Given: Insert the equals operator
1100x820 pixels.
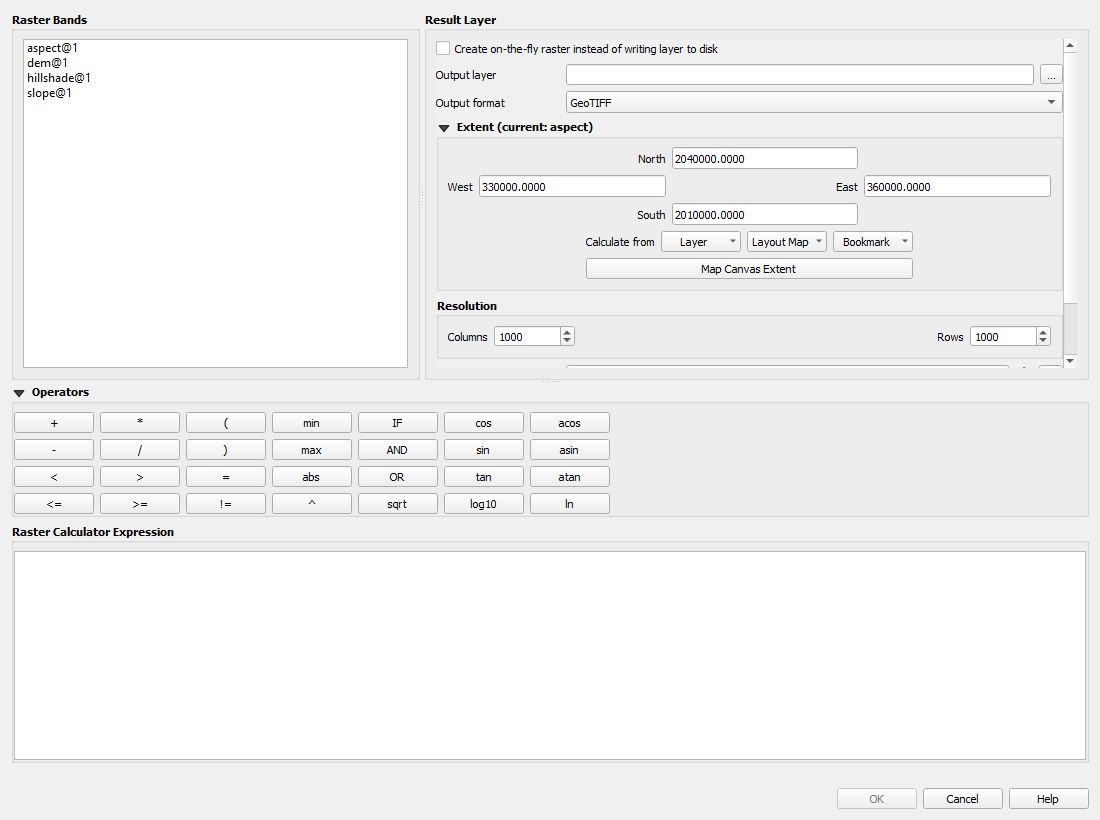Looking at the screenshot, I should click(226, 477).
